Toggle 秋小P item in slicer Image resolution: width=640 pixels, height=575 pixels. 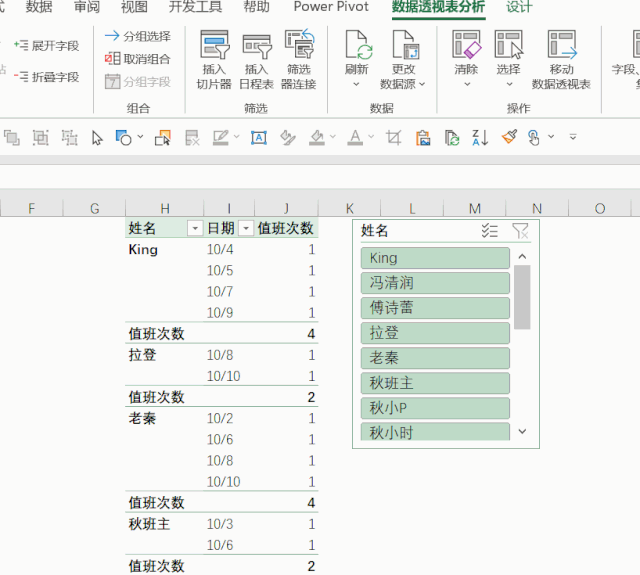(435, 408)
